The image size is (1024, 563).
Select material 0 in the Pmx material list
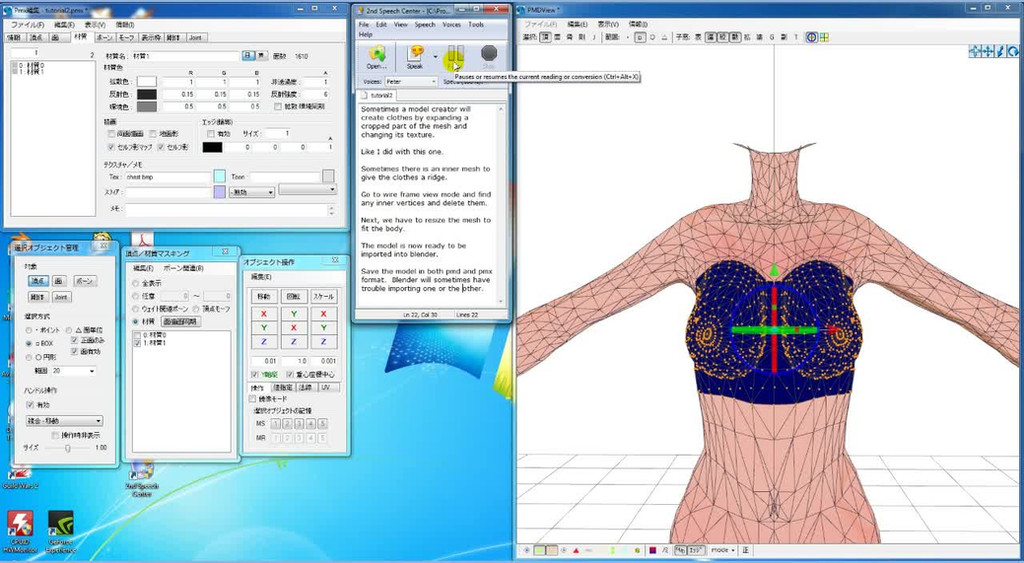pos(31,65)
